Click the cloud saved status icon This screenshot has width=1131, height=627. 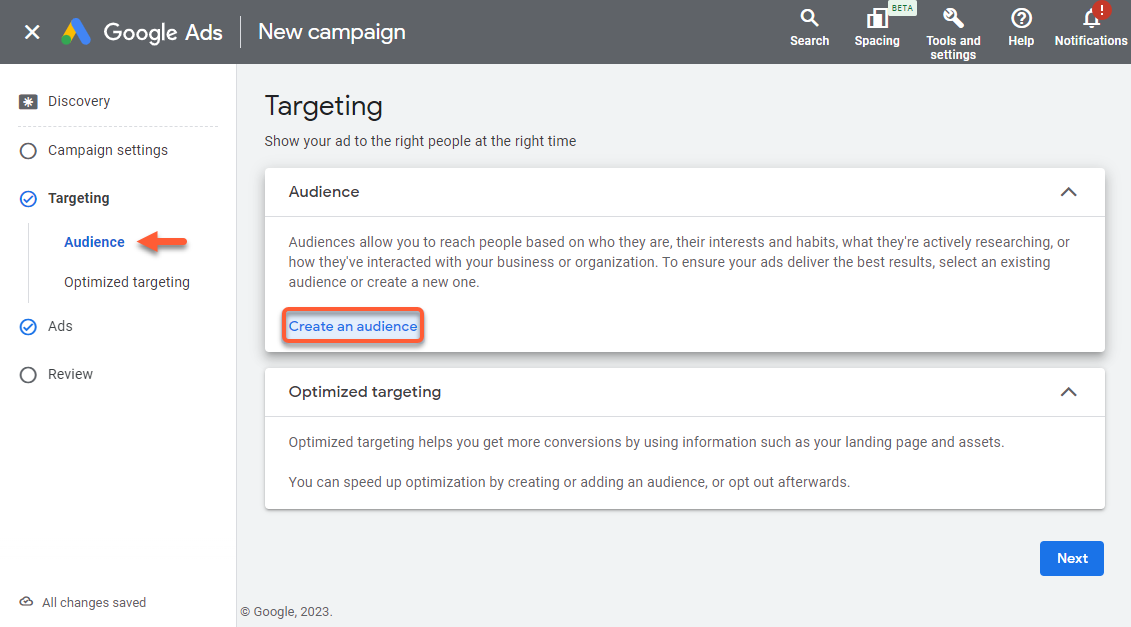(x=26, y=602)
